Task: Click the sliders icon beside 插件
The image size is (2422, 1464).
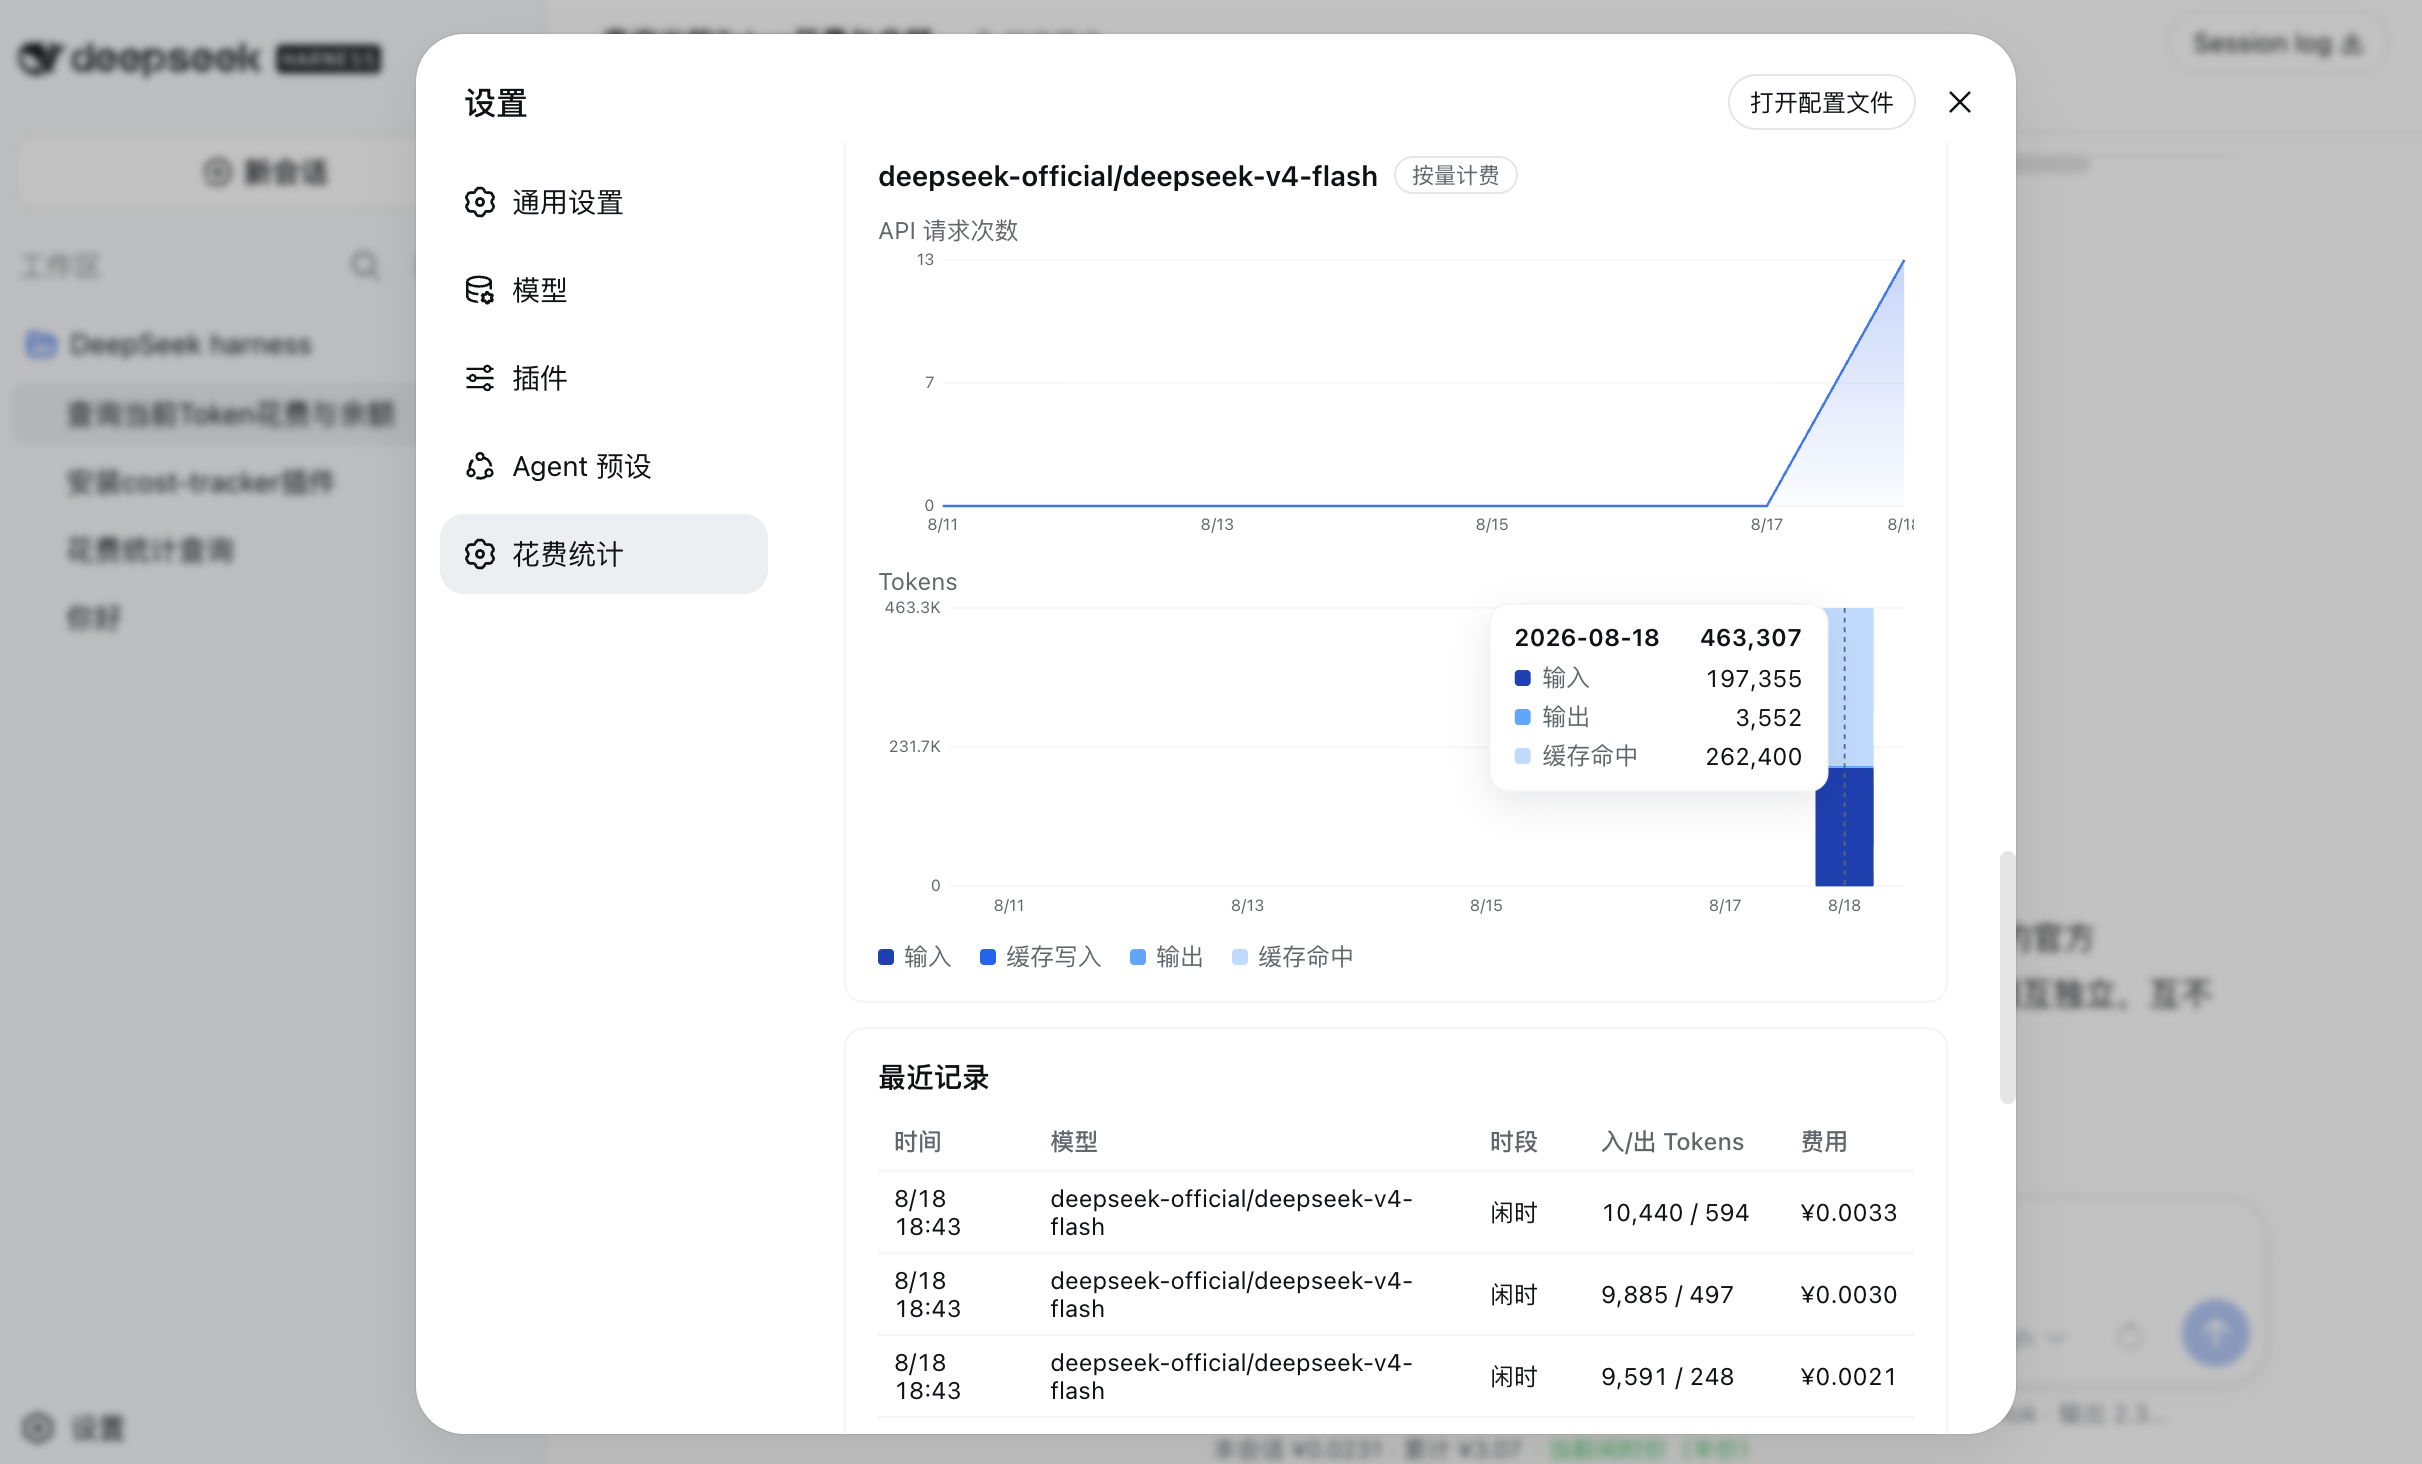Action: pyautogui.click(x=480, y=378)
